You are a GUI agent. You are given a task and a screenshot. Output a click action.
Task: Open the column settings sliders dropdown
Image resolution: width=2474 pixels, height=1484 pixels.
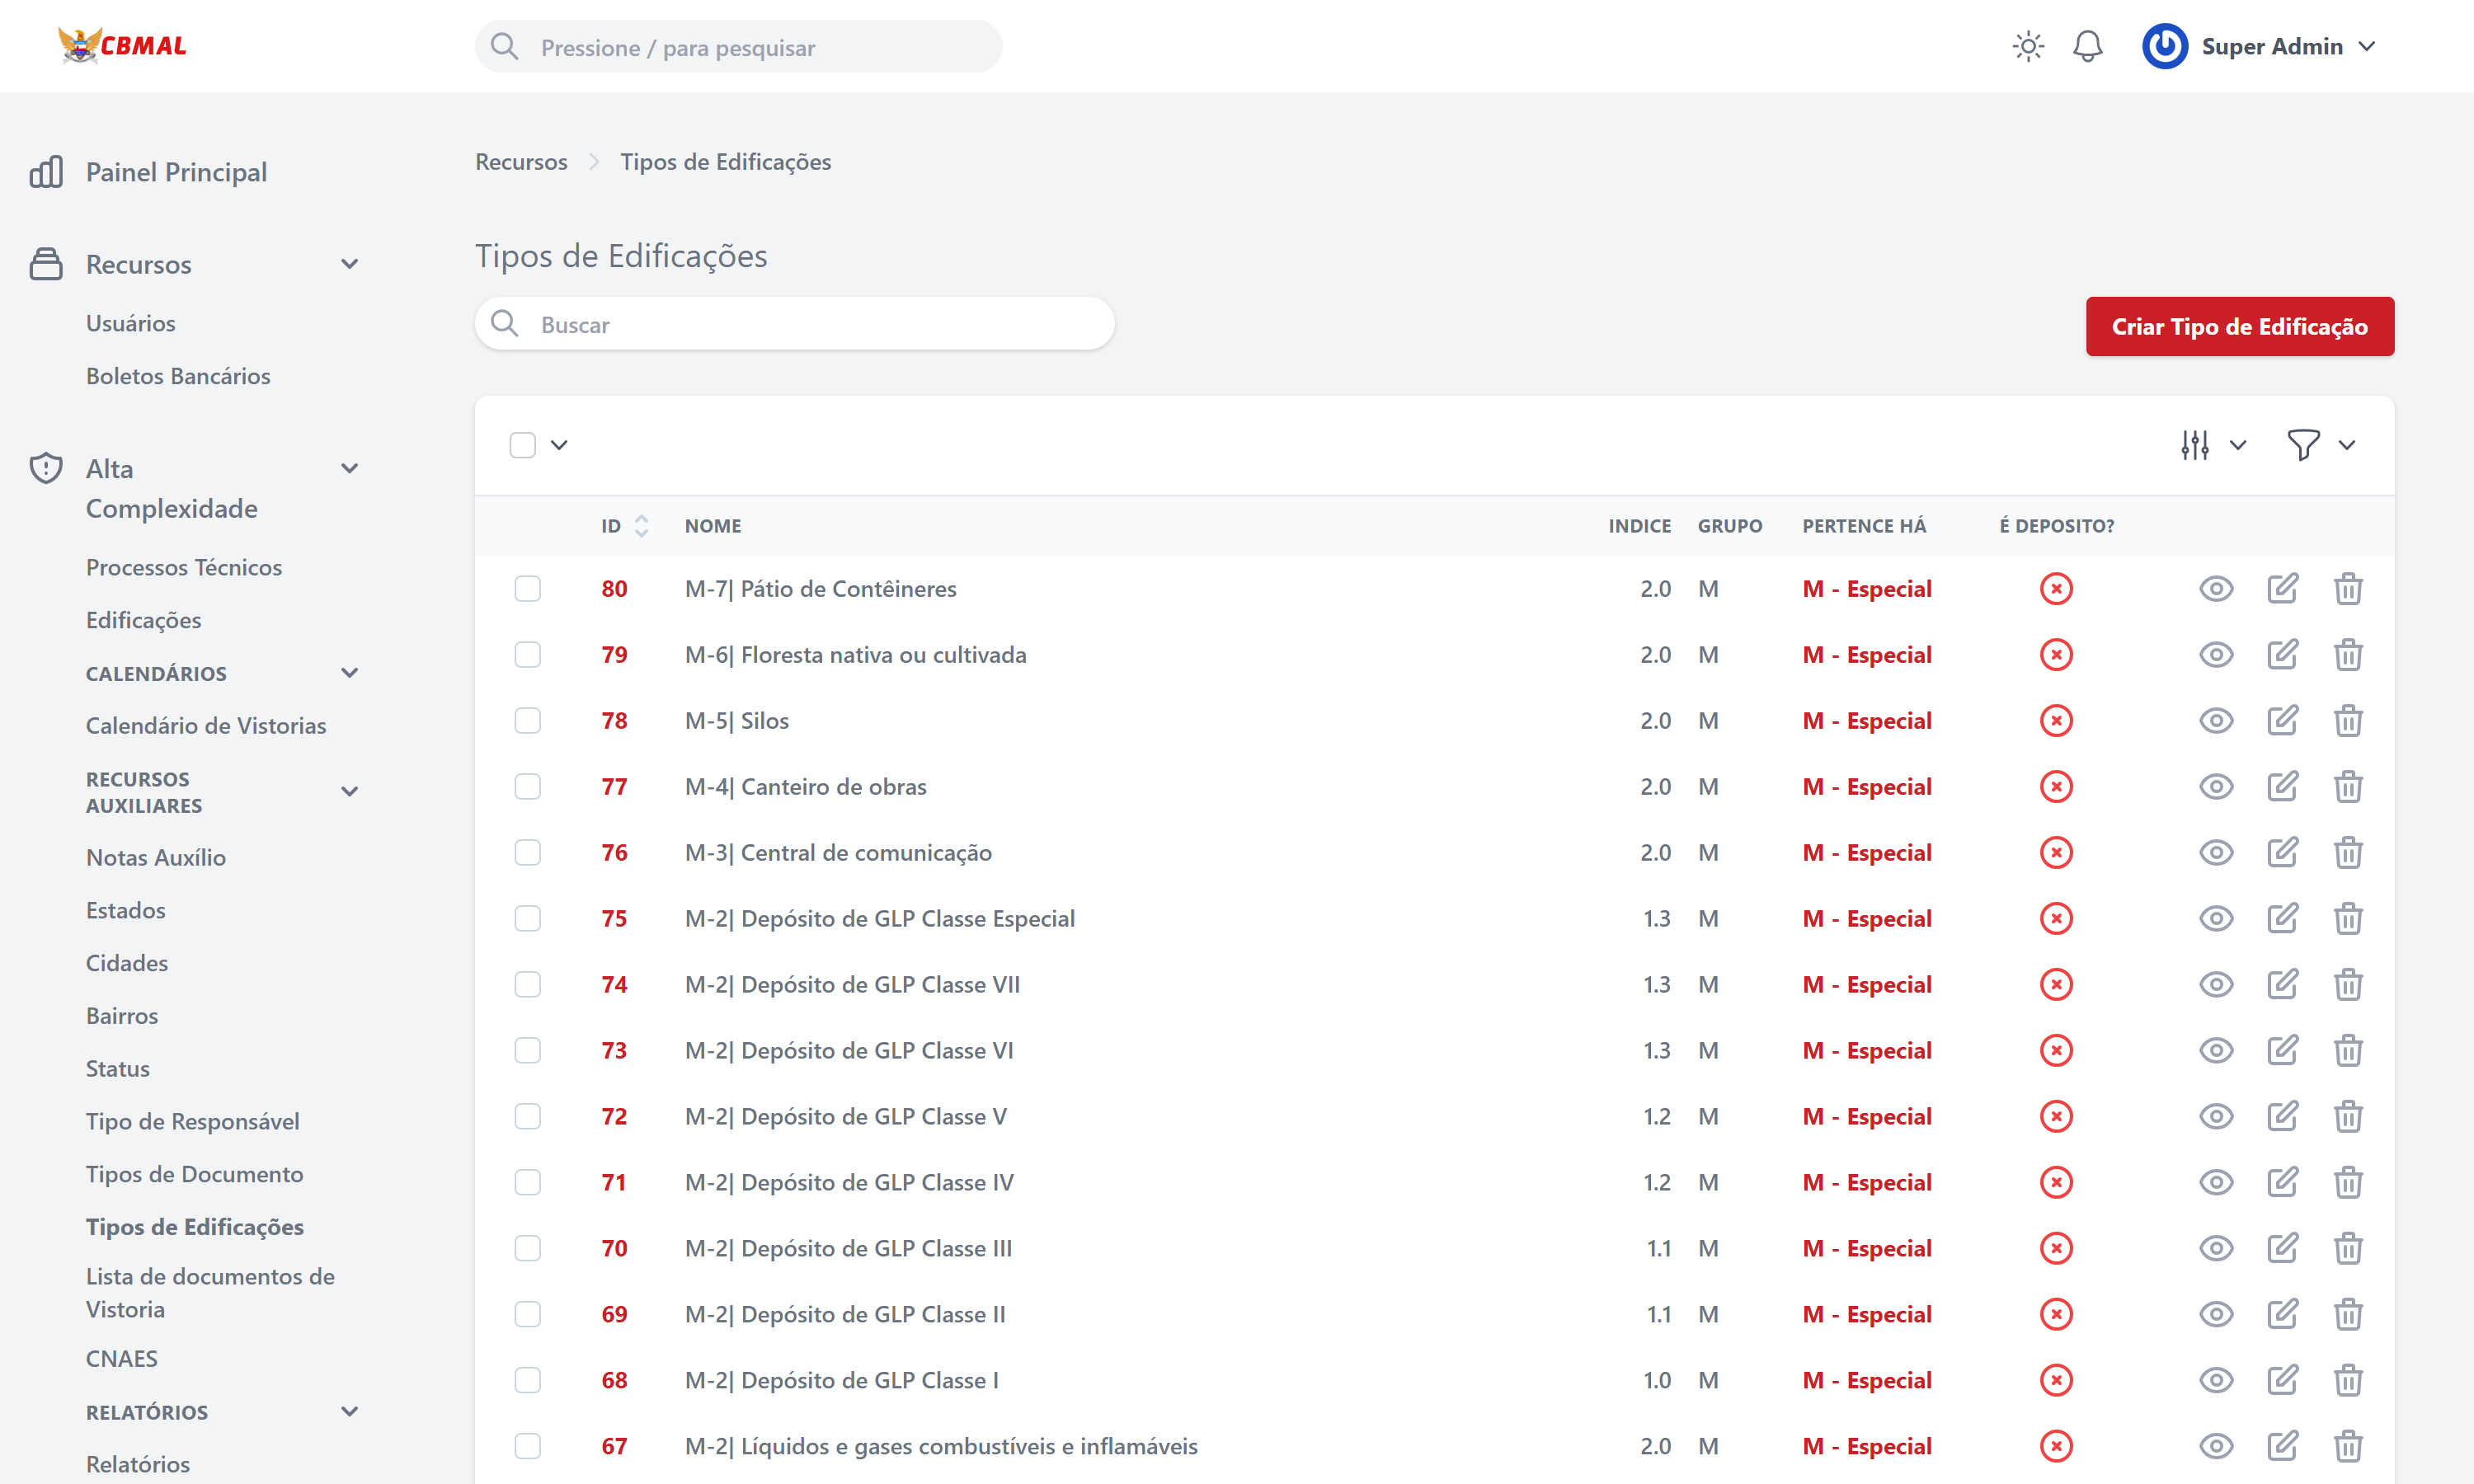coord(2211,445)
